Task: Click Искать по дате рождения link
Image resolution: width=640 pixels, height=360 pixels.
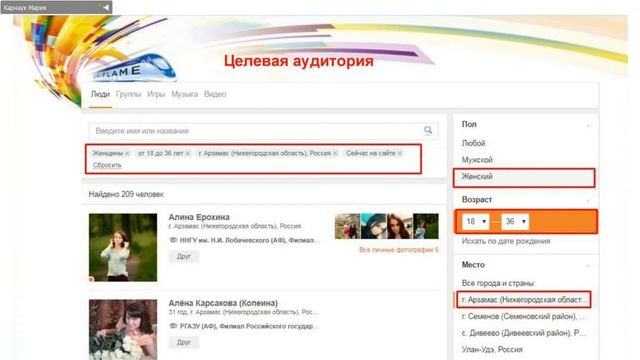Action: tap(506, 241)
